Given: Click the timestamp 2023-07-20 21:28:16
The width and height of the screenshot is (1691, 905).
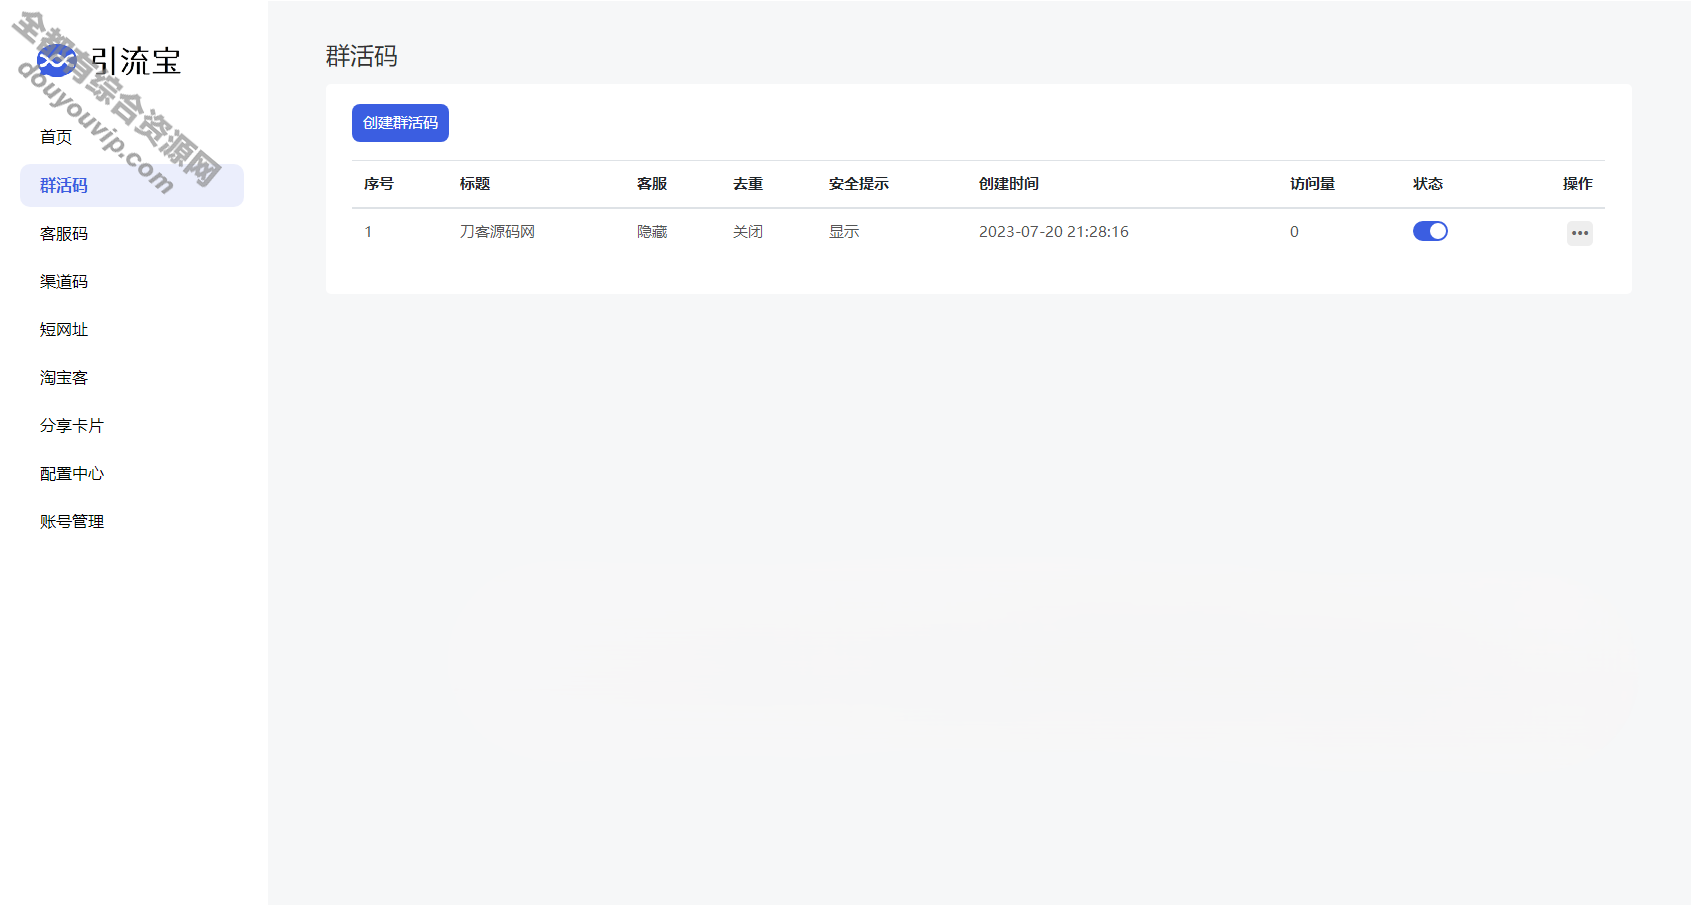Looking at the screenshot, I should 1054,232.
